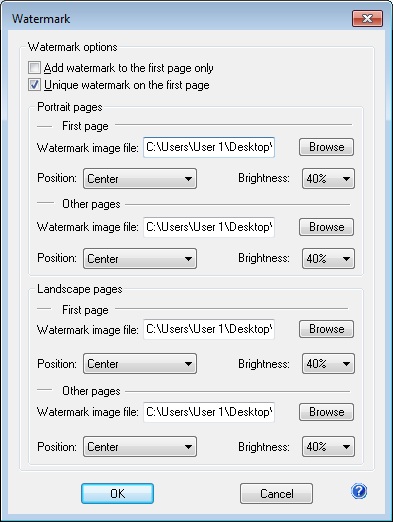393x522 pixels.
Task: Click Landscape other pages watermark file field
Action: (x=209, y=412)
